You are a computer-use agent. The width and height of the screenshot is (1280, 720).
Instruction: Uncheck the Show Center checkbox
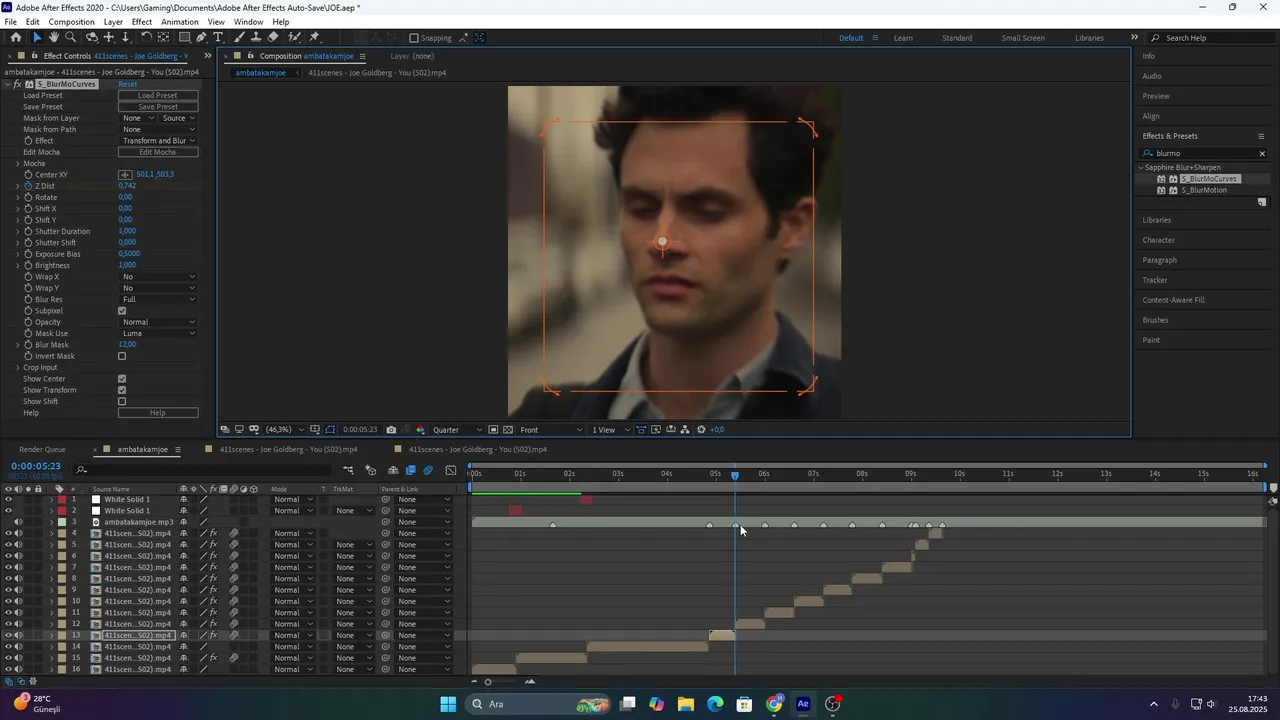pyautogui.click(x=122, y=379)
